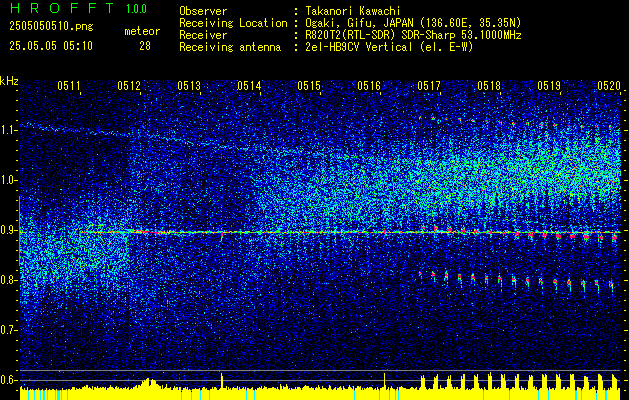Viewport: 629px width, 400px height.
Task: Click the kHz axis unit label
Action: coord(9,81)
